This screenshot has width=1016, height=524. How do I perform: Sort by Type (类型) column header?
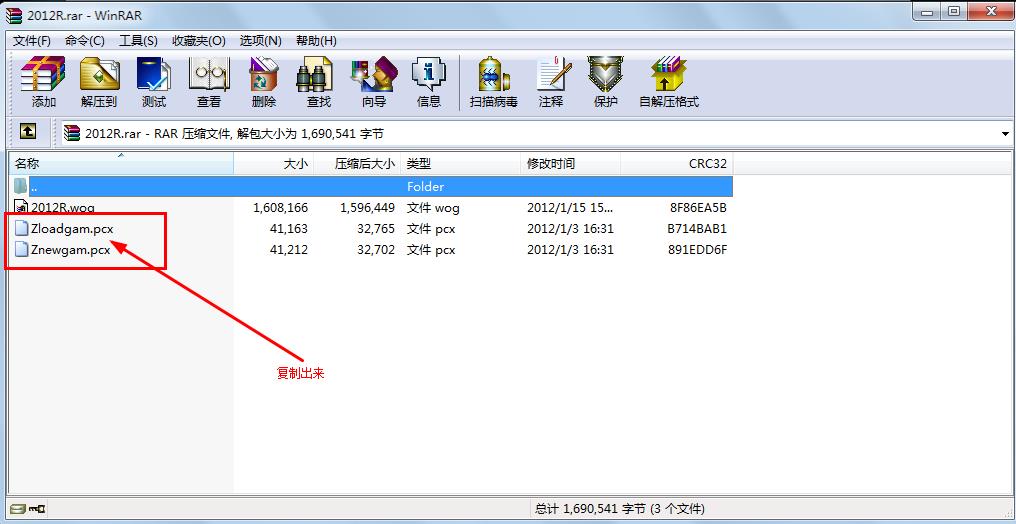tap(461, 164)
